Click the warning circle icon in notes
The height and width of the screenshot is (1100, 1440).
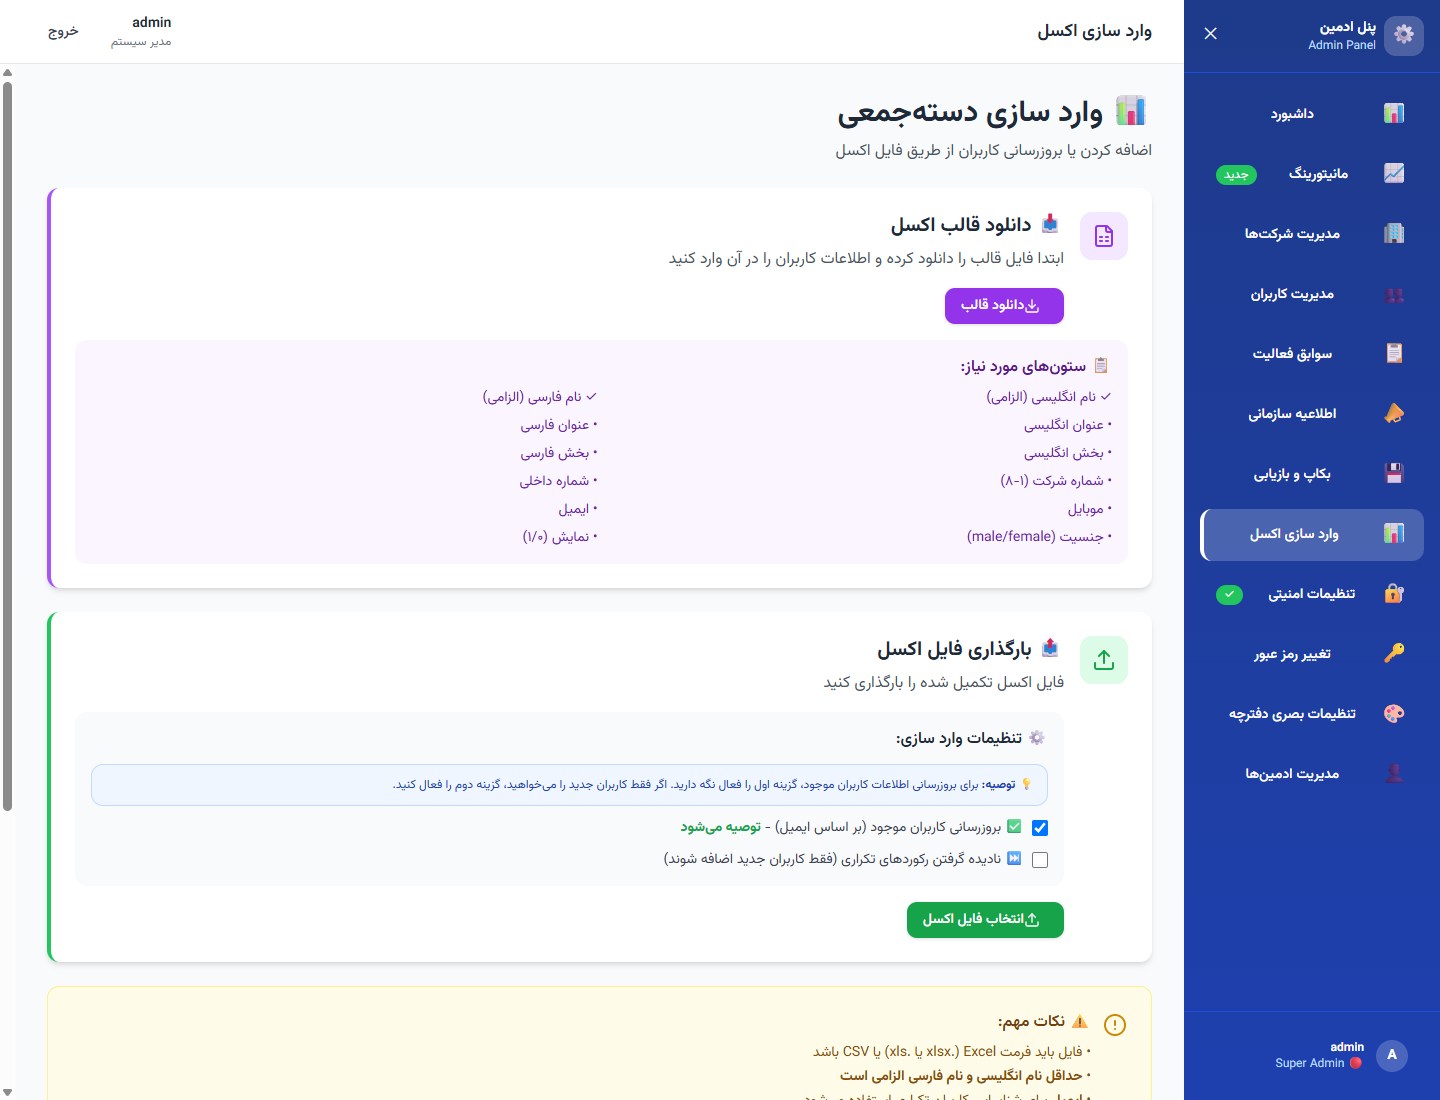coord(1115,1025)
